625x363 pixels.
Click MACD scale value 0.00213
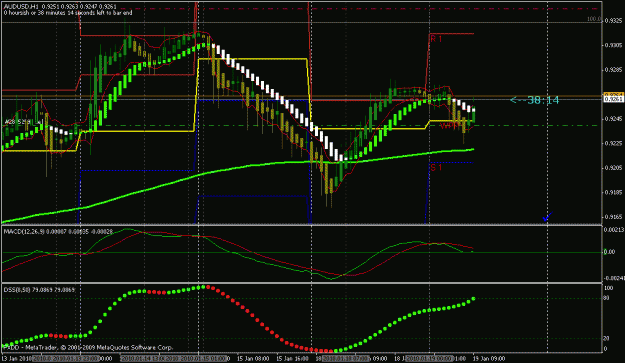[x=614, y=230]
